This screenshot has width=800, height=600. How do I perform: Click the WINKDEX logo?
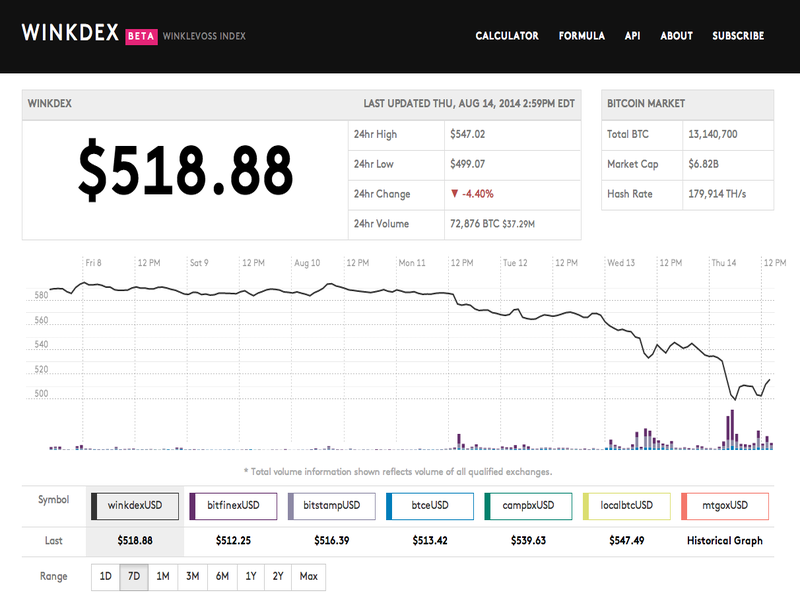coord(70,34)
